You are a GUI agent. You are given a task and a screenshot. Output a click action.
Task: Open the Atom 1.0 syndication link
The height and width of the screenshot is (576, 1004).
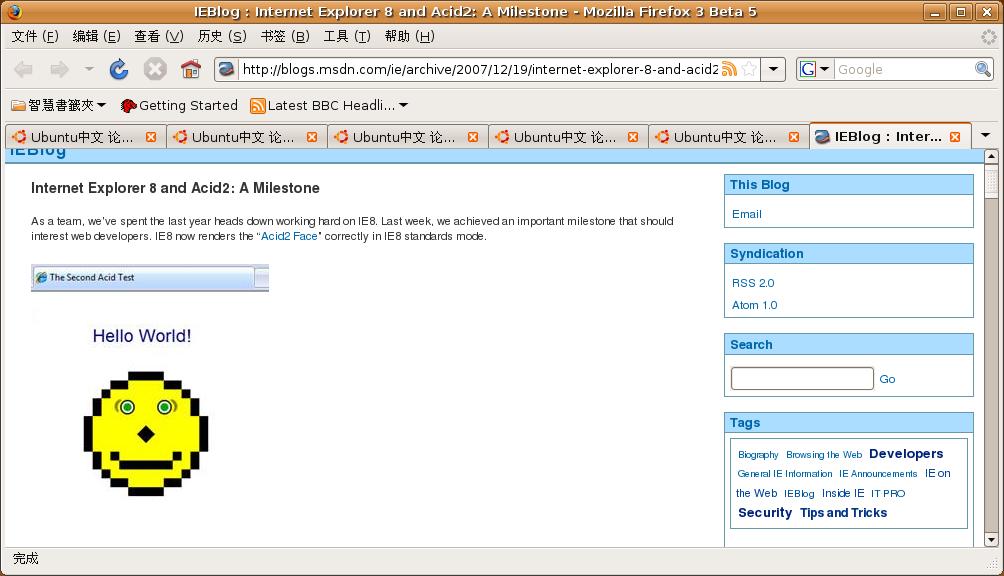pyautogui.click(x=754, y=305)
